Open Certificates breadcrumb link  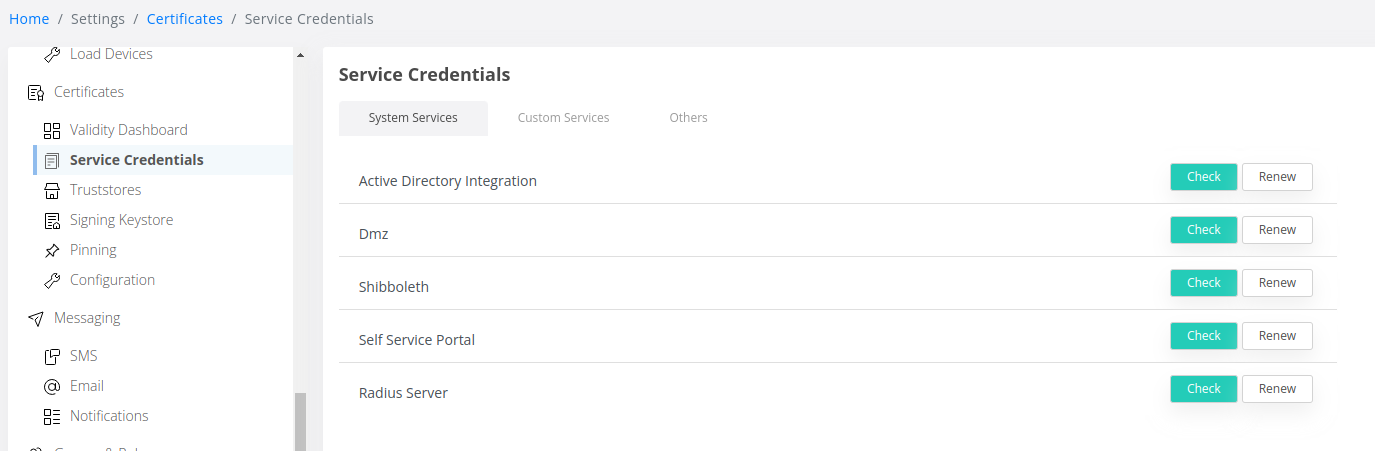point(184,19)
